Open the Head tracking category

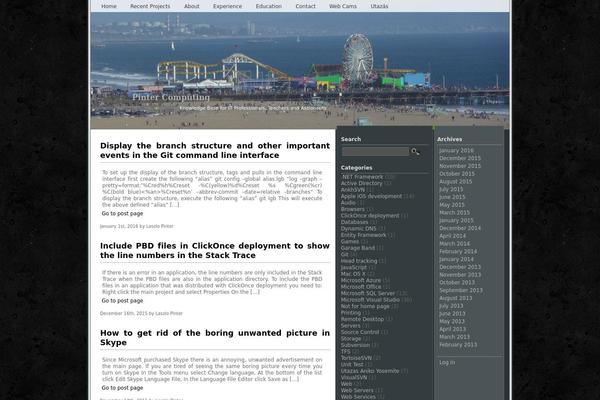coord(359,261)
